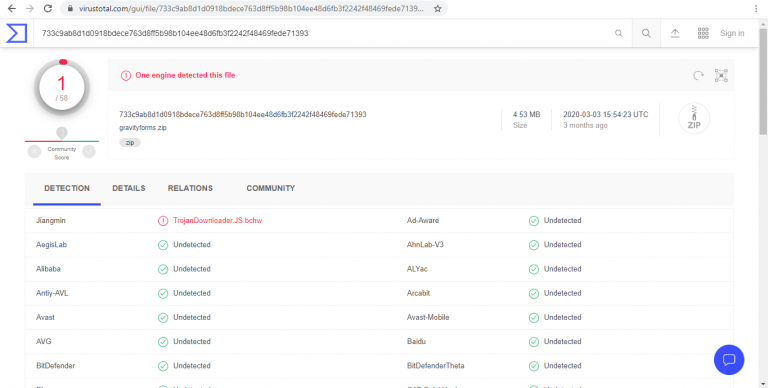Viewport: 768px width, 388px height.
Task: Reload the page in browser
Action: (48, 8)
